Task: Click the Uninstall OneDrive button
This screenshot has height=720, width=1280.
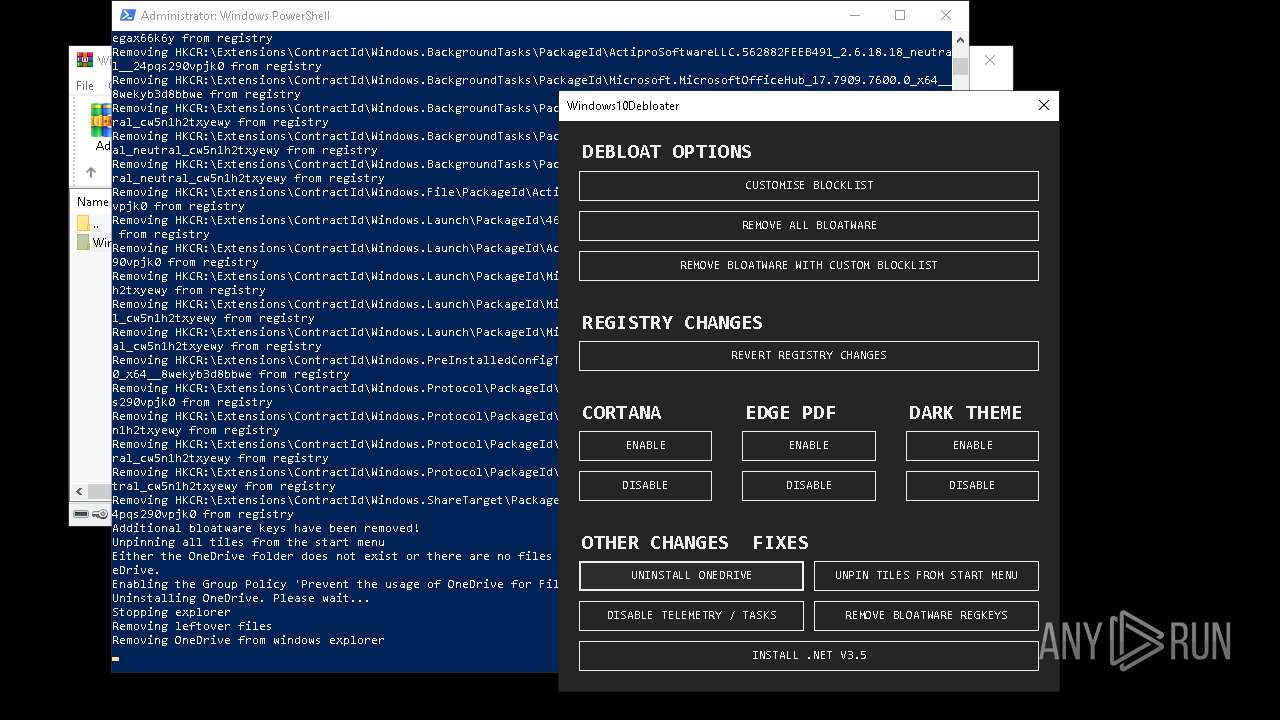Action: (691, 575)
